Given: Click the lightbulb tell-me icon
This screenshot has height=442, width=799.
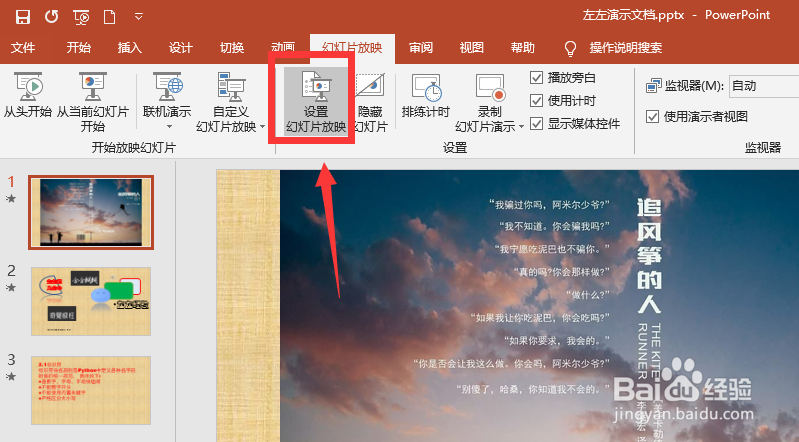Looking at the screenshot, I should click(x=570, y=48).
